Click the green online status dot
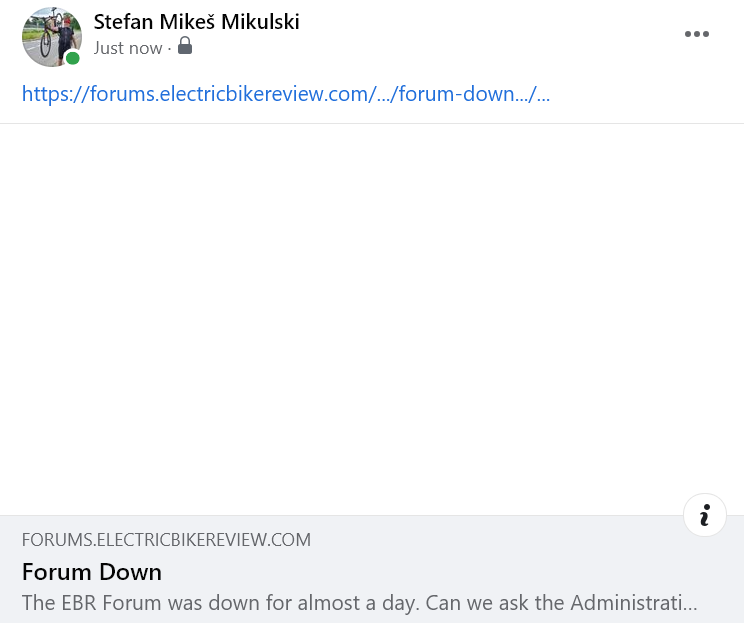 (x=73, y=58)
